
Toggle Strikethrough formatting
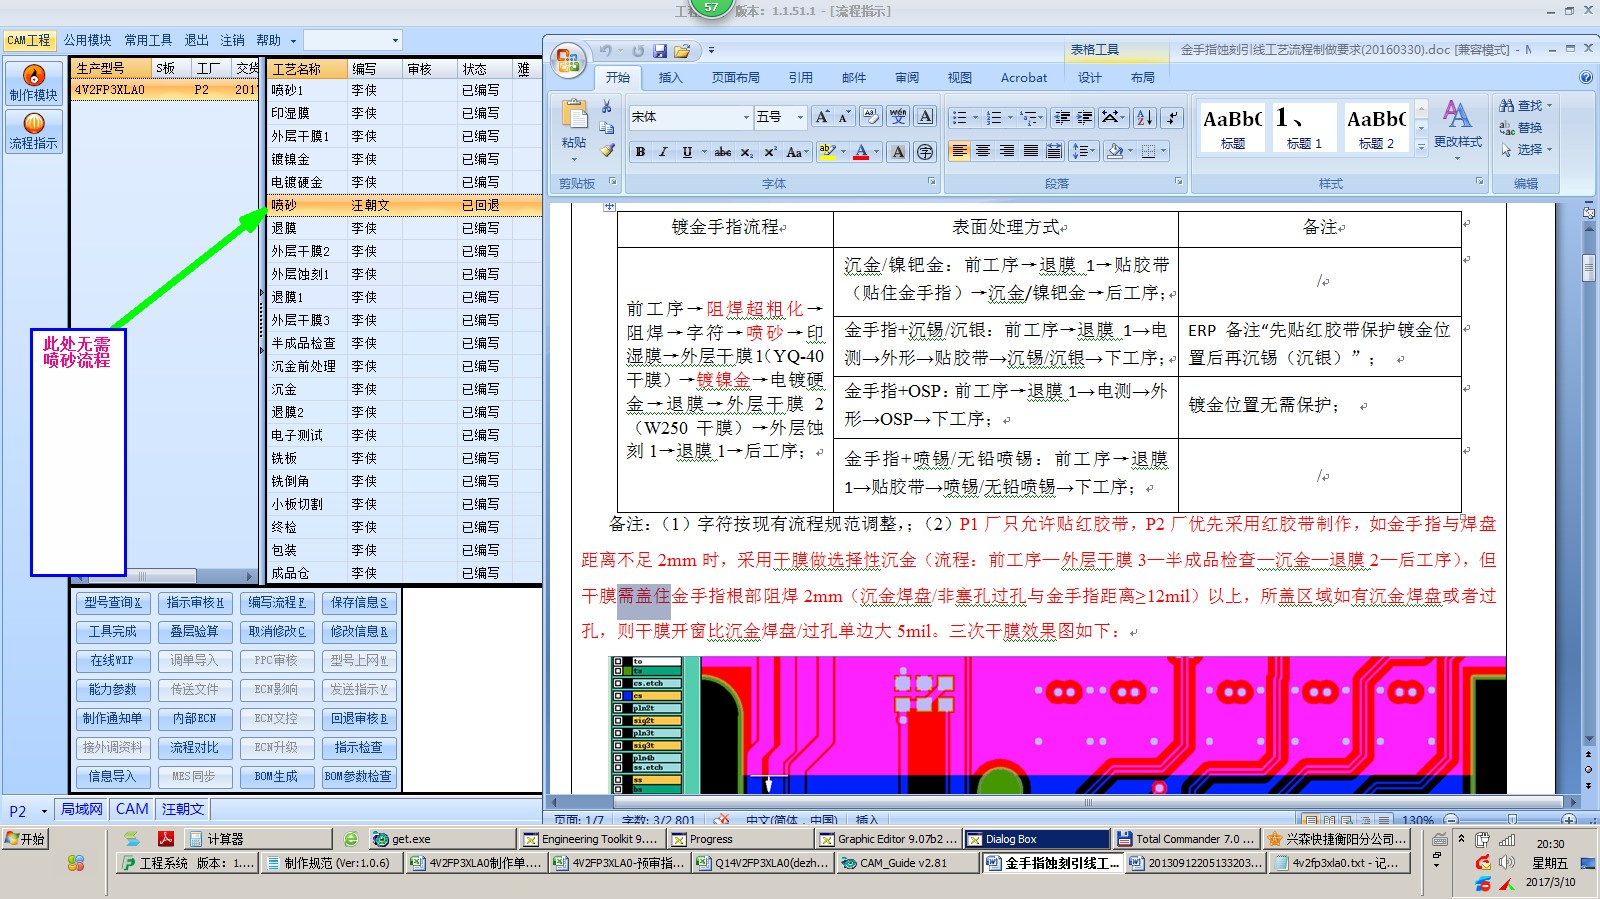(x=722, y=152)
